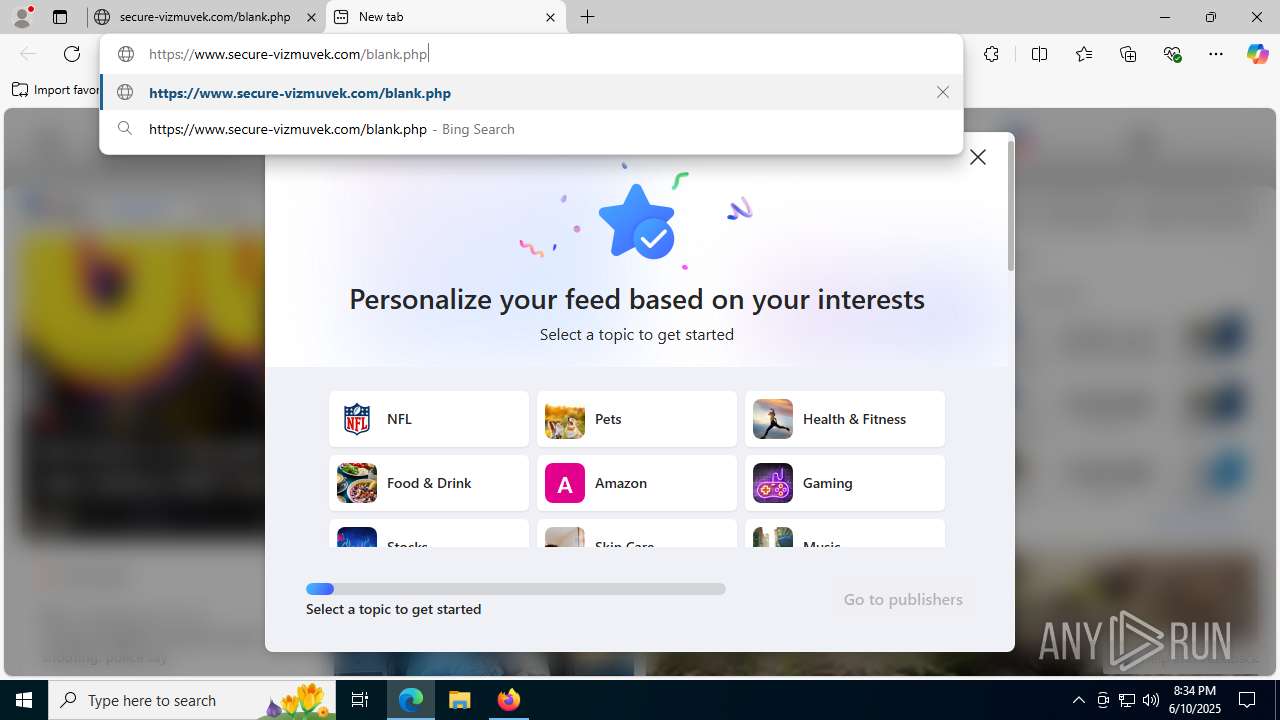Minimize the browser window
The width and height of the screenshot is (1280, 720).
[1165, 17]
